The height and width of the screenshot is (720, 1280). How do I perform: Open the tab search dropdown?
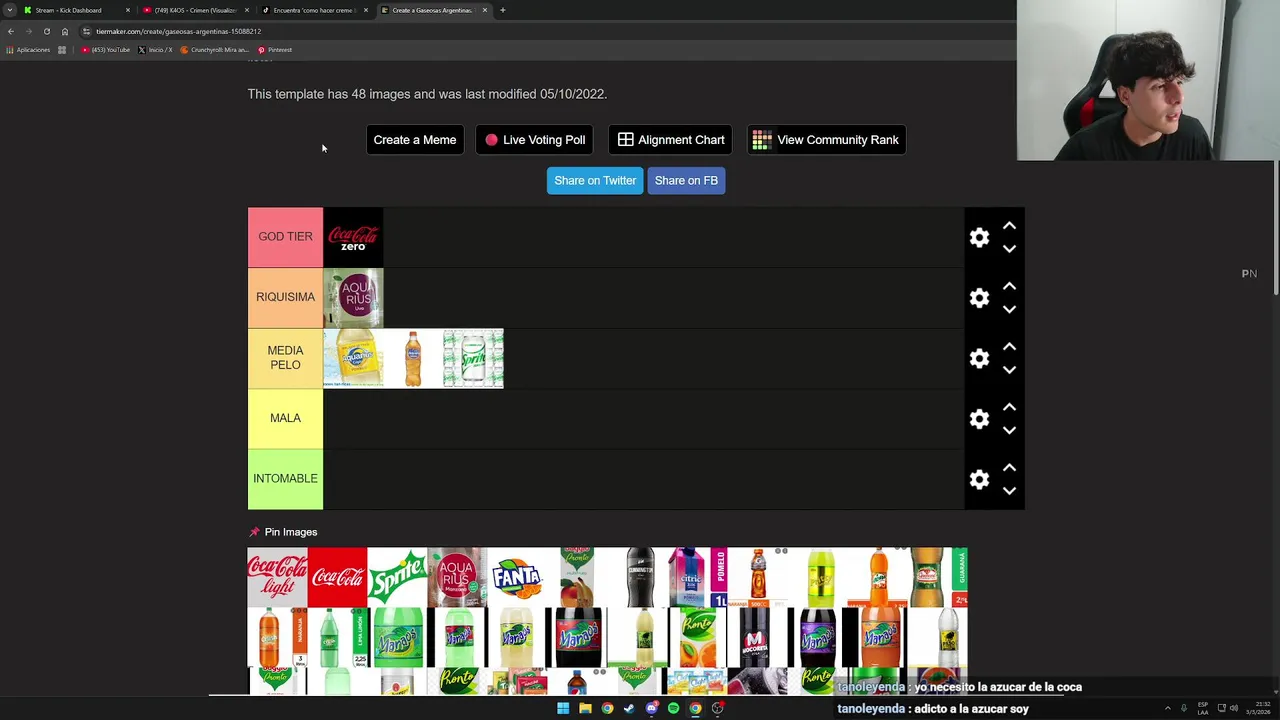pos(10,10)
